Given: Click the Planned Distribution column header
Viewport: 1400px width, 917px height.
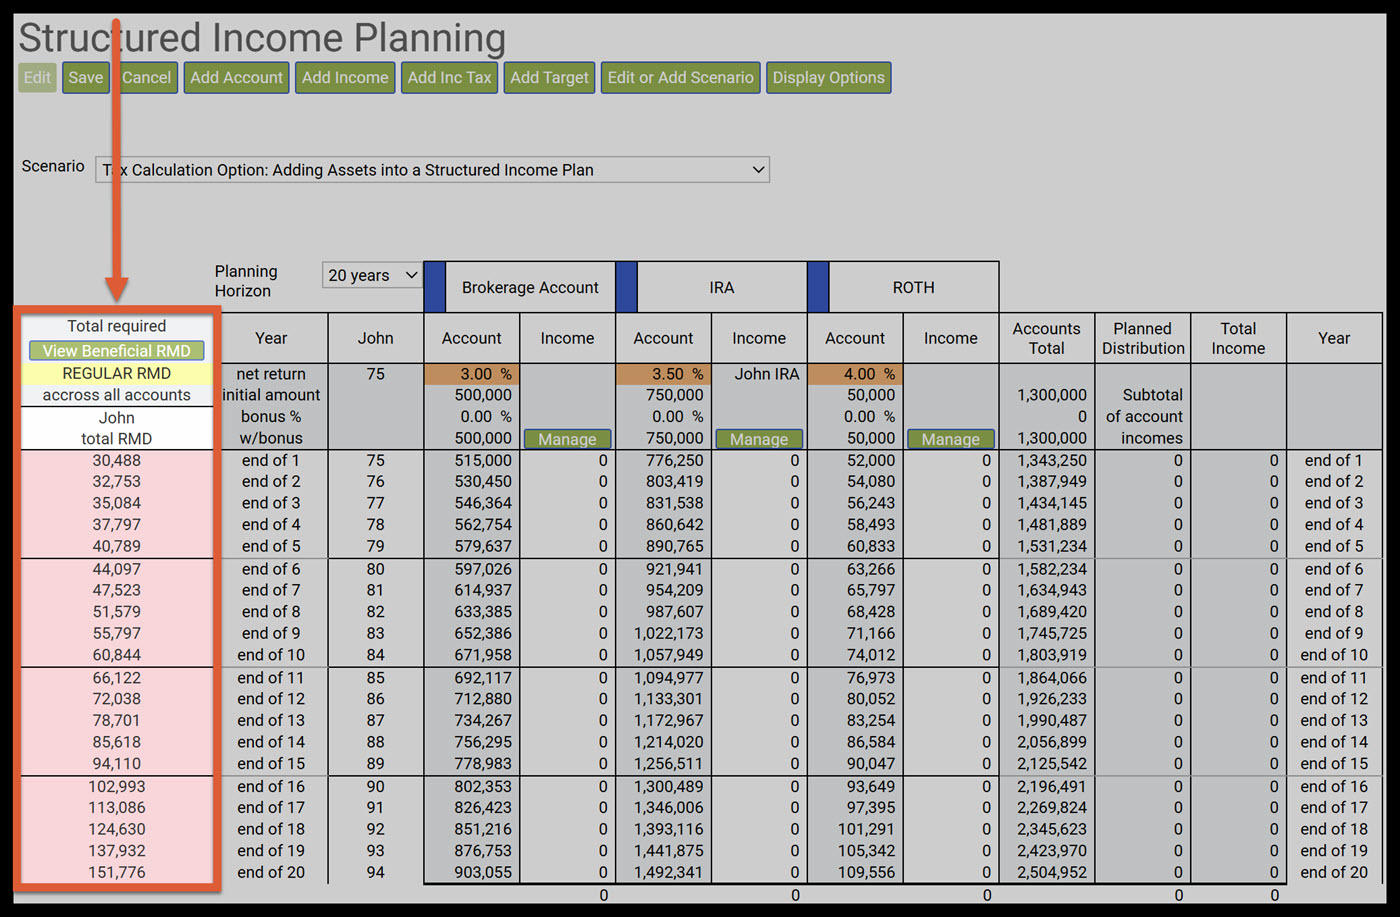Looking at the screenshot, I should click(x=1143, y=338).
